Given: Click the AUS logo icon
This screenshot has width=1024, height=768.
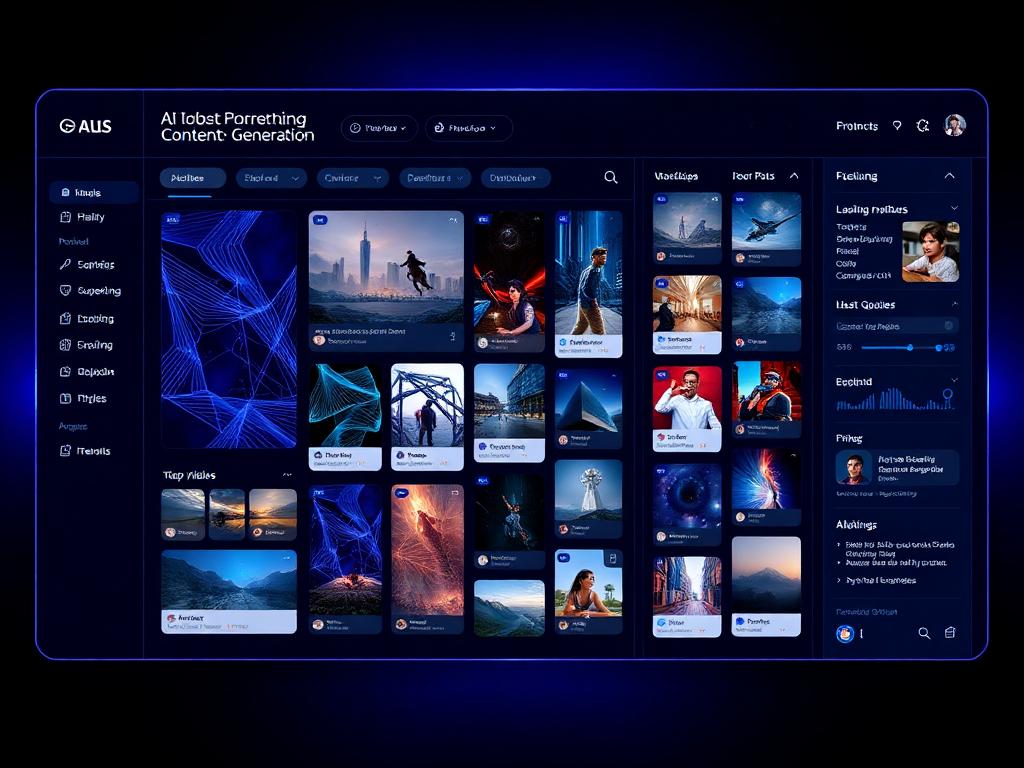Looking at the screenshot, I should click(x=66, y=126).
